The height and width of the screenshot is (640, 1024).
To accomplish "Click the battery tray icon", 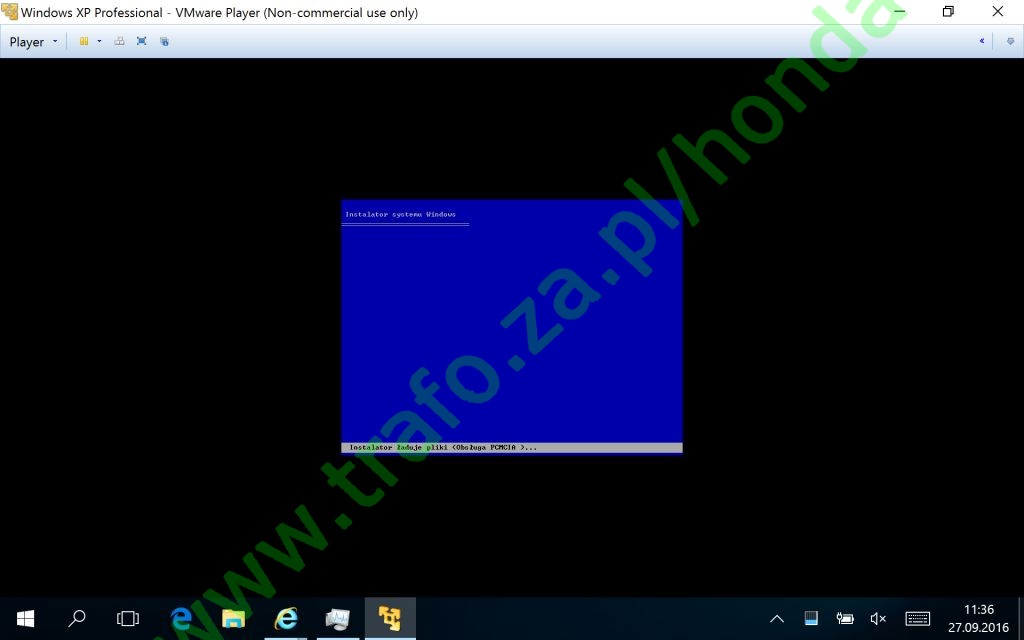I will point(845,618).
